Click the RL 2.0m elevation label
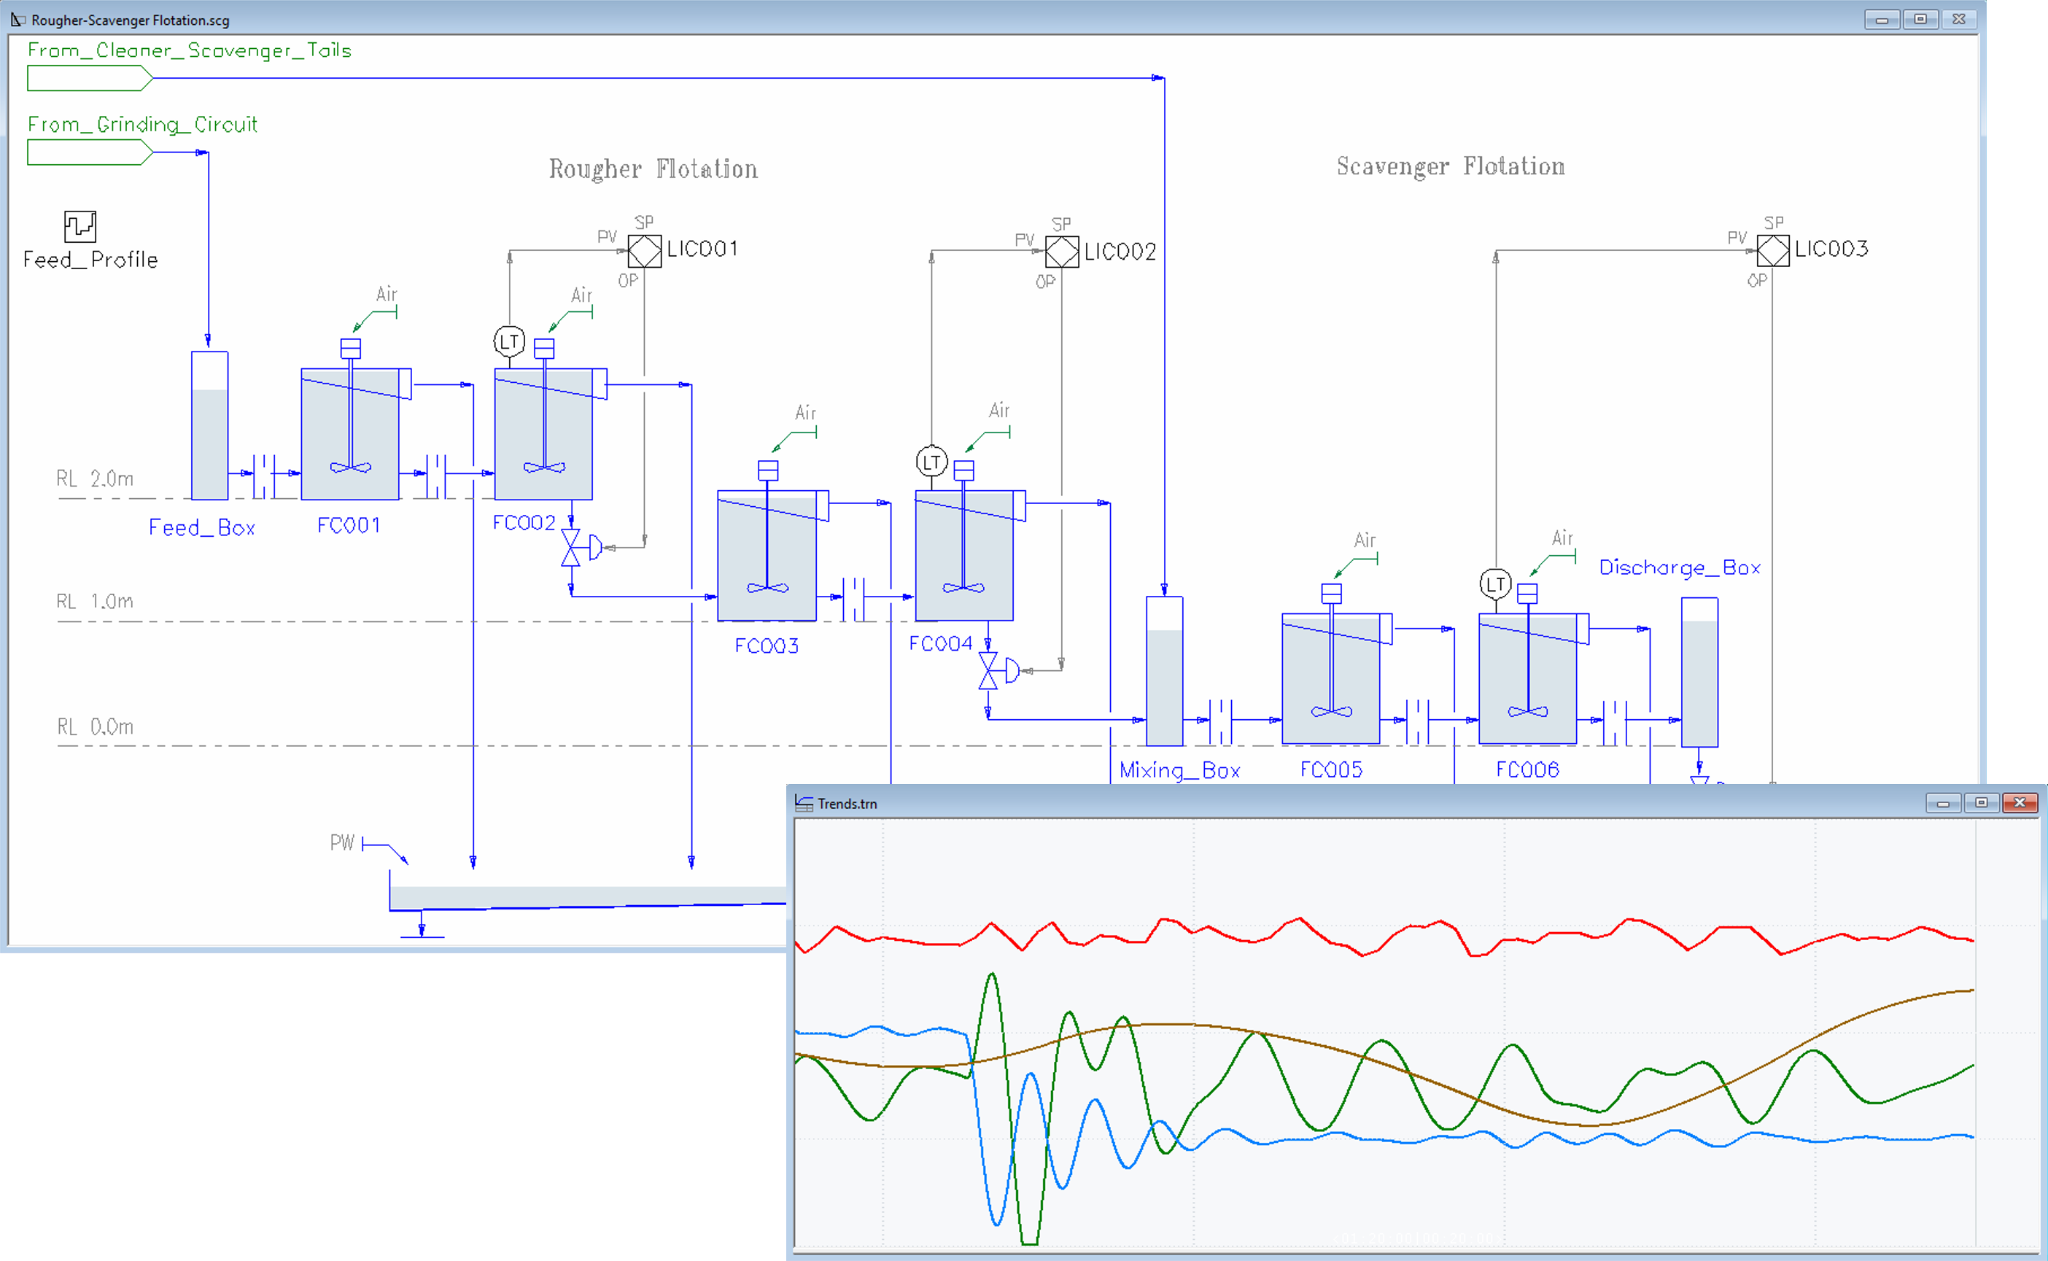 point(95,479)
